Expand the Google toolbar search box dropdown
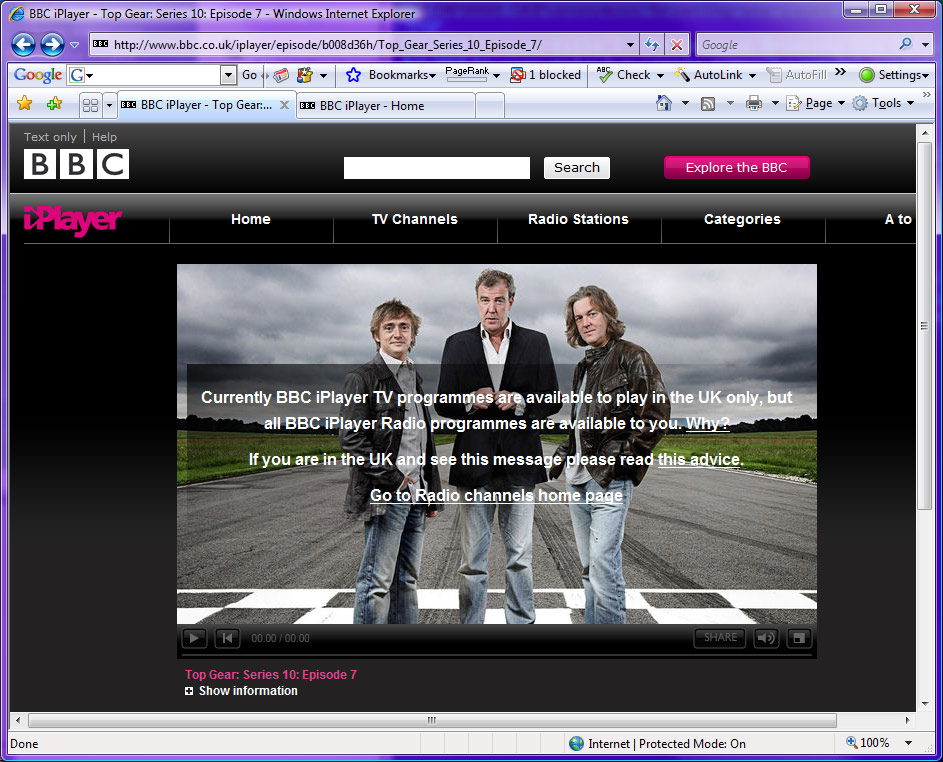 [228, 75]
